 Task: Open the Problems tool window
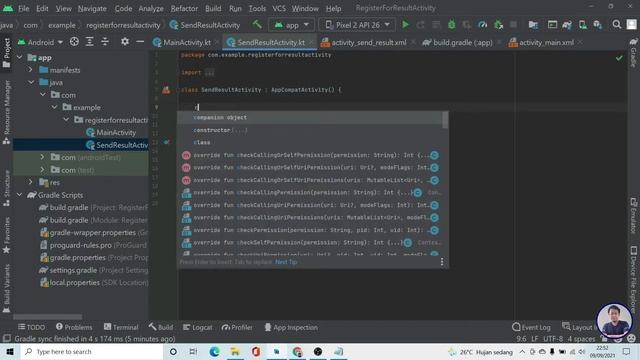pos(74,327)
